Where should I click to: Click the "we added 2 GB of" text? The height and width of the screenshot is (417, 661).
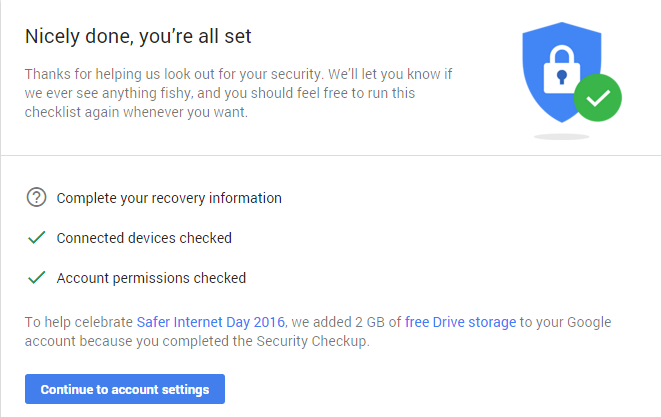346,322
